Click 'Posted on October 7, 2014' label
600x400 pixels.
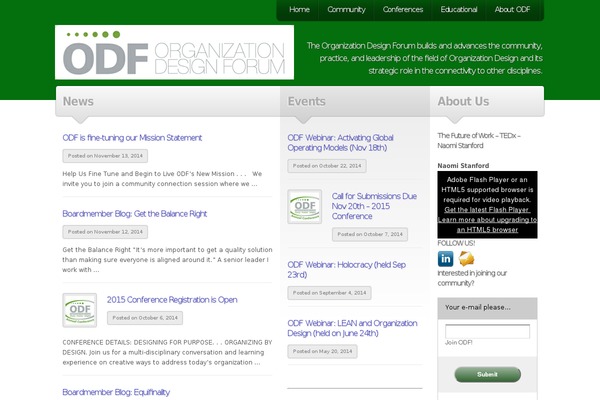click(370, 234)
